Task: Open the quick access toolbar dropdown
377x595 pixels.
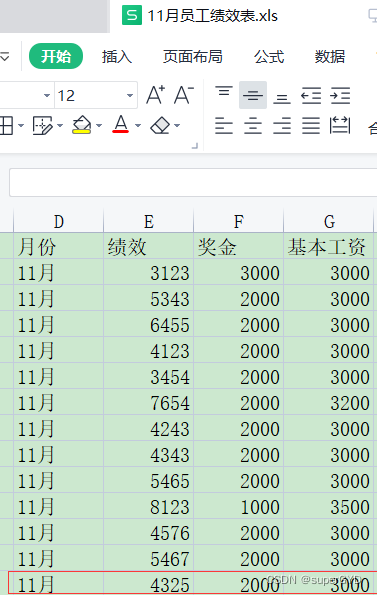Action: [4, 57]
